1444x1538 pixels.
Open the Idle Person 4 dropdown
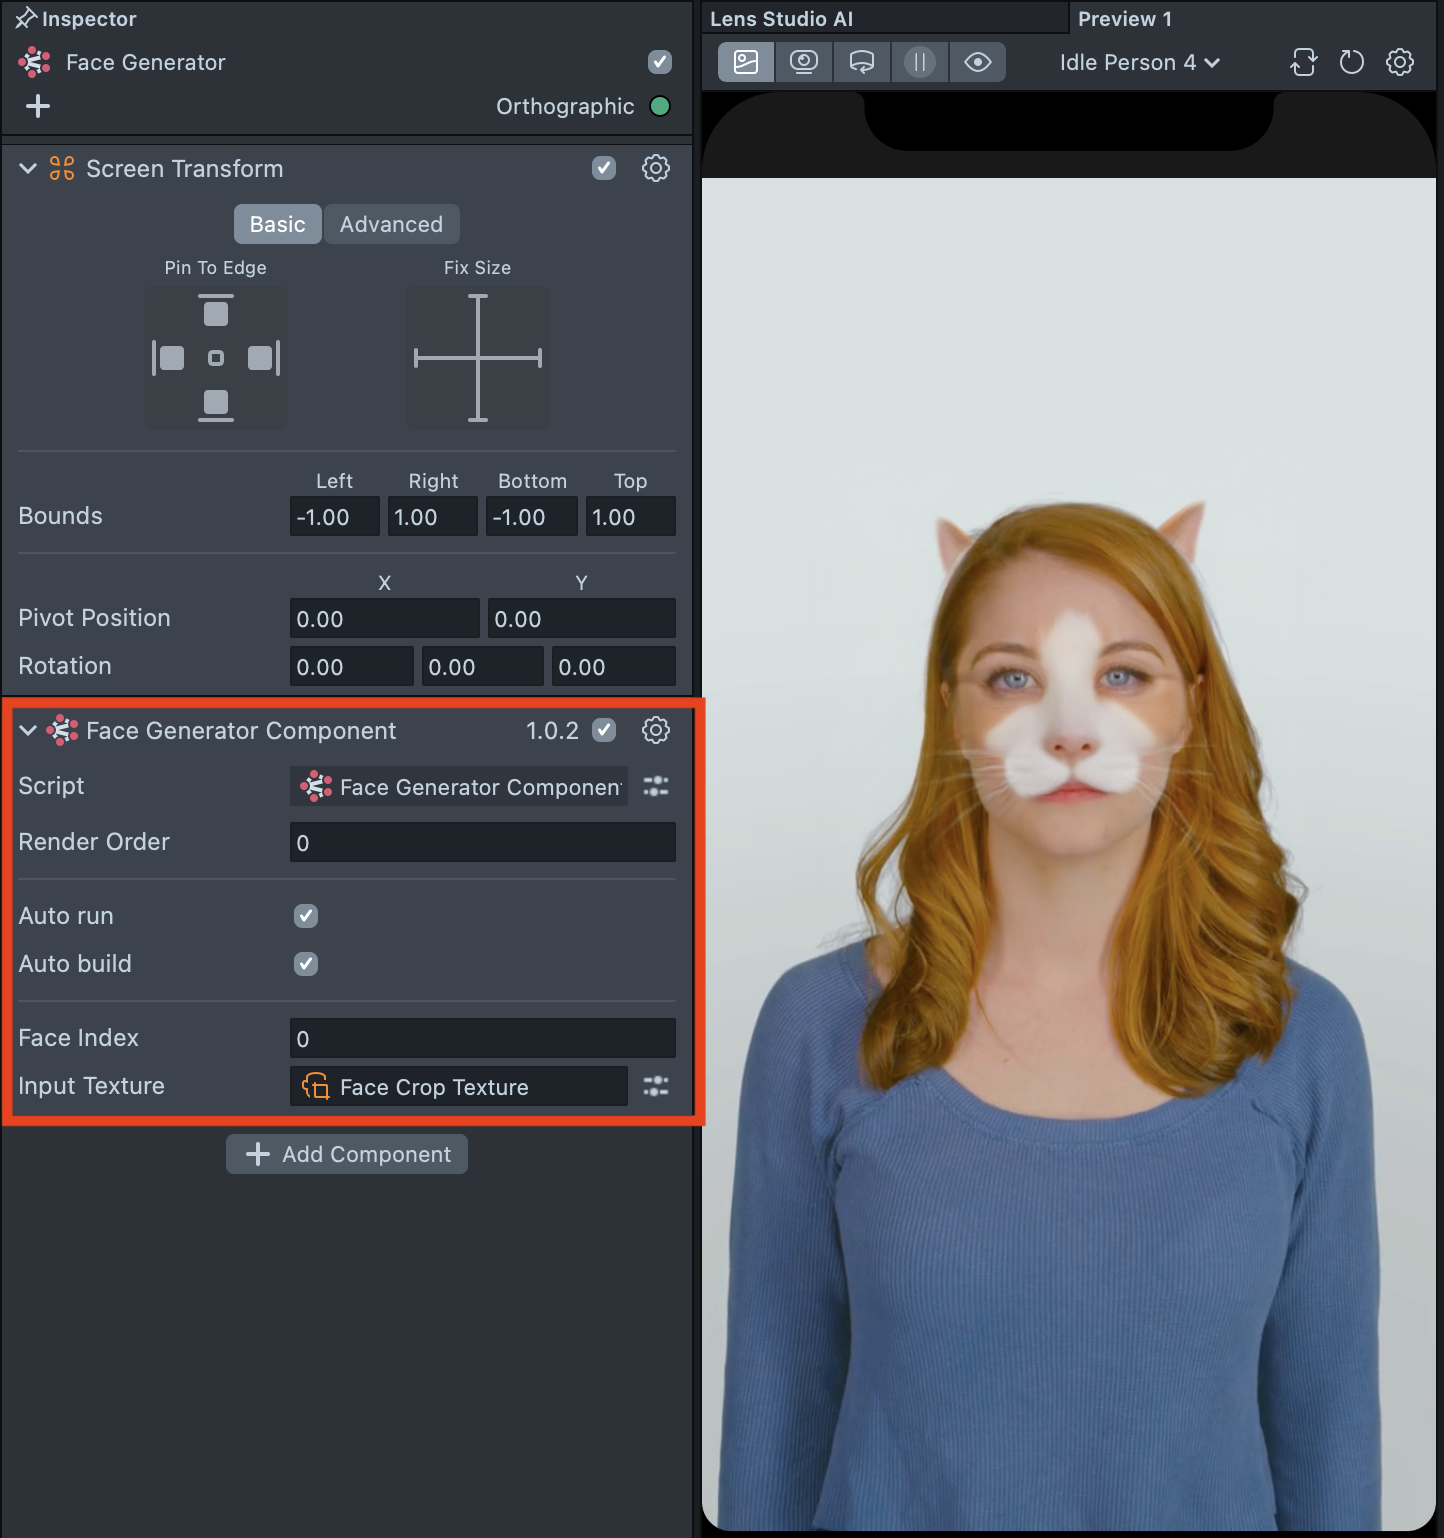tap(1139, 62)
